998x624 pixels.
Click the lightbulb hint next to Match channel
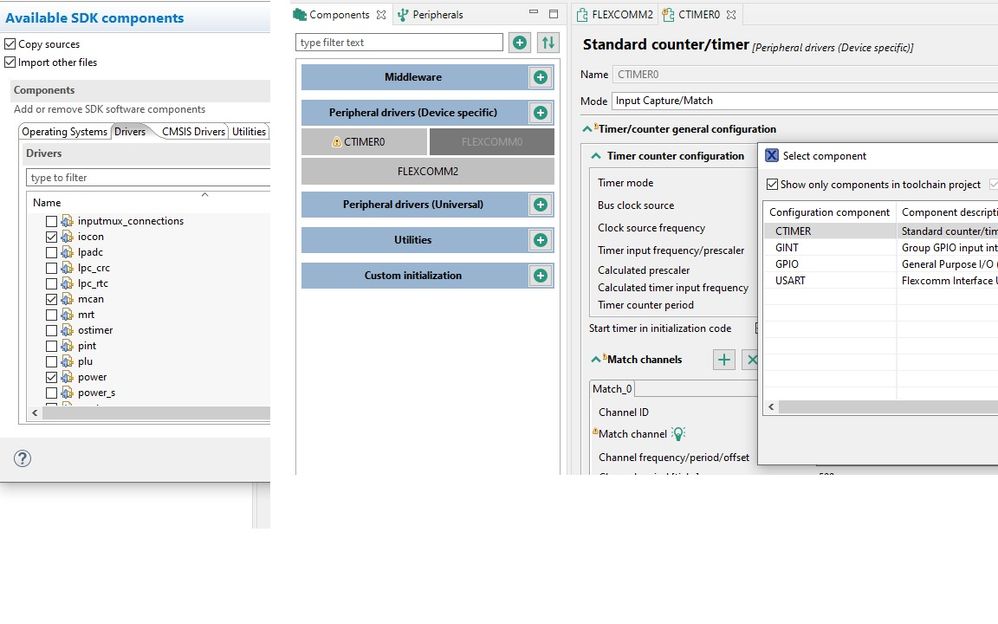pyautogui.click(x=678, y=434)
